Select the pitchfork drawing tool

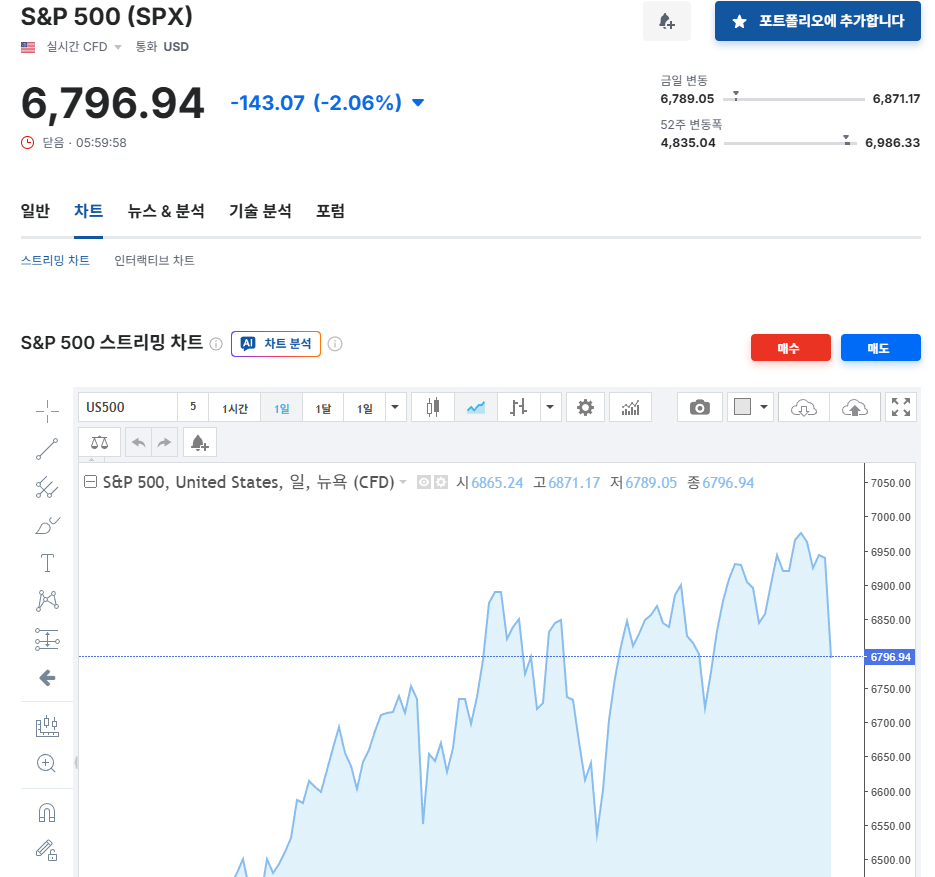pyautogui.click(x=47, y=487)
